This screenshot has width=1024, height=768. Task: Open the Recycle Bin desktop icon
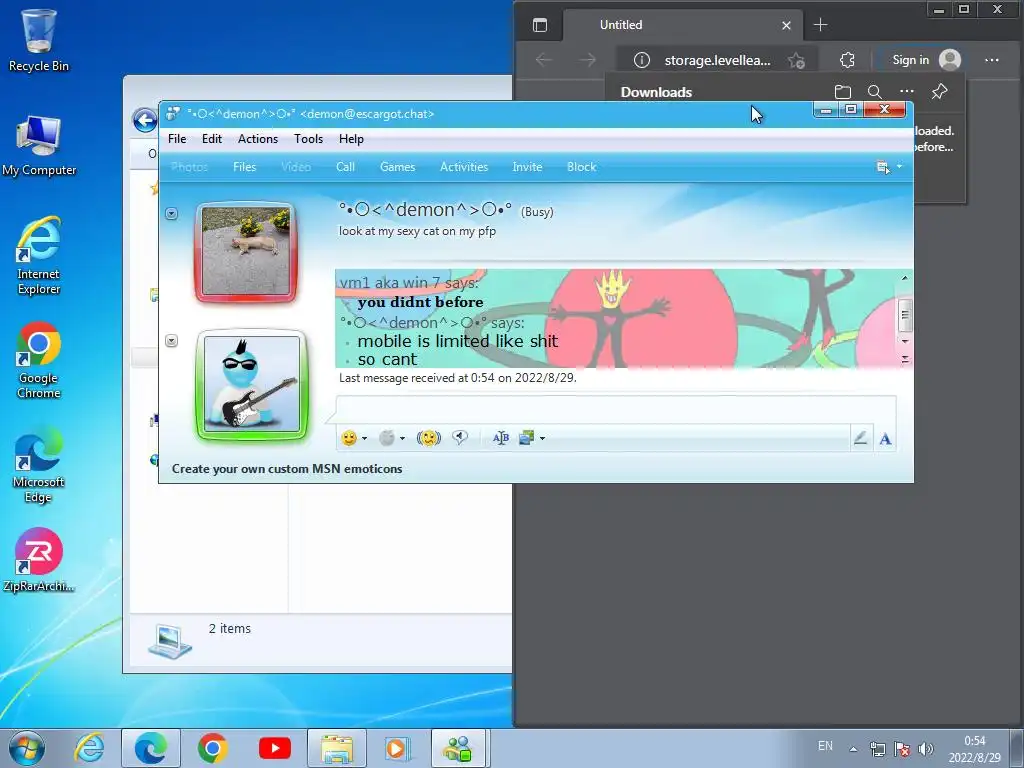(x=39, y=40)
